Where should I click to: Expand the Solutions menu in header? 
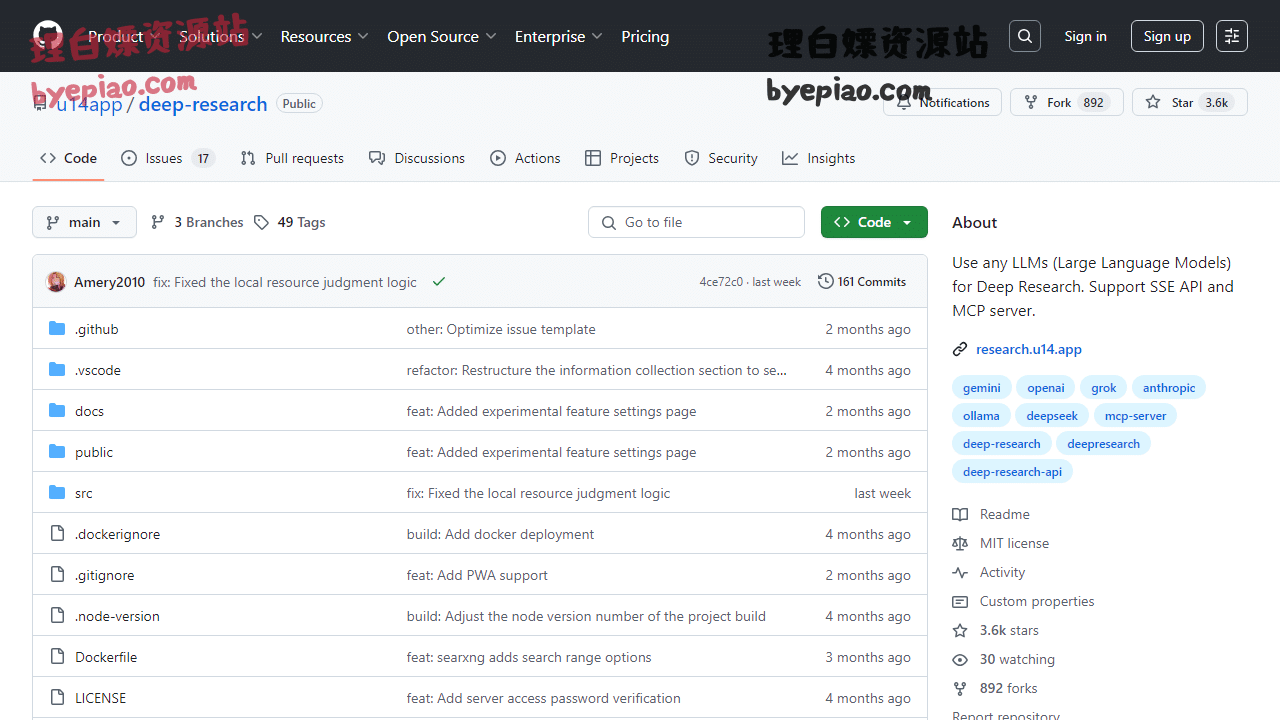pyautogui.click(x=220, y=36)
